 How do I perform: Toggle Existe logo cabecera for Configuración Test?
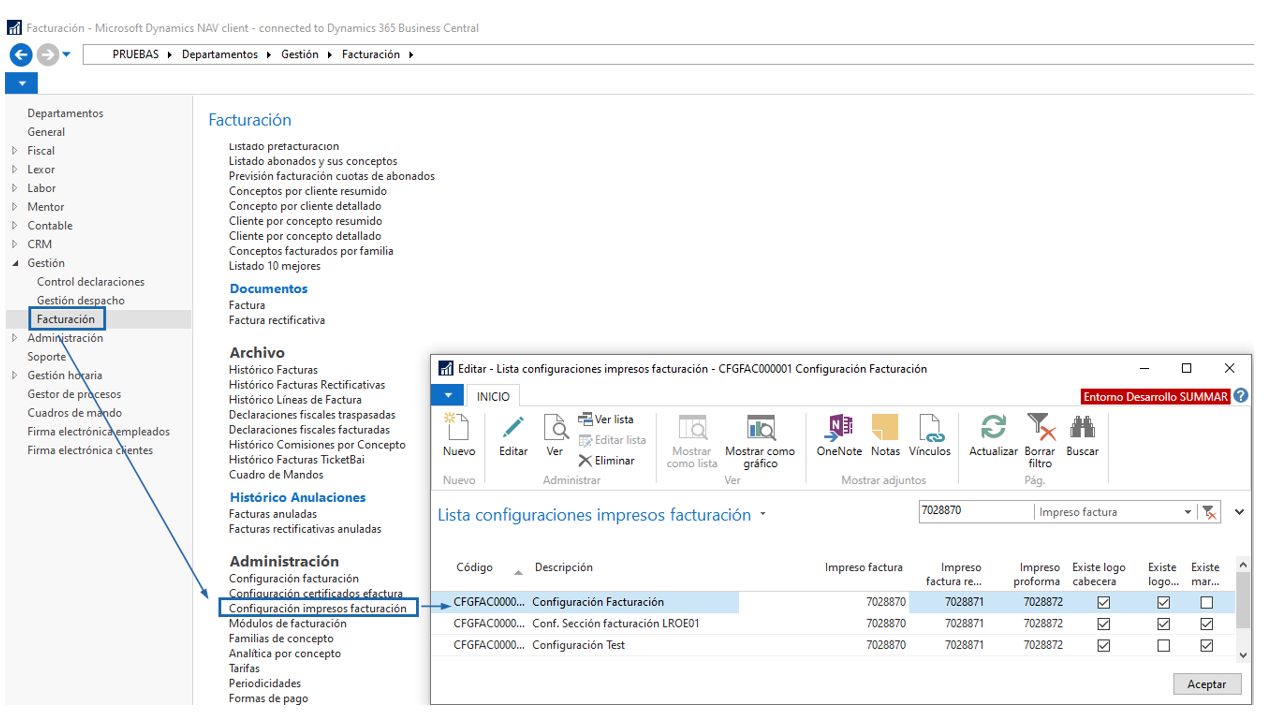pyautogui.click(x=1104, y=646)
